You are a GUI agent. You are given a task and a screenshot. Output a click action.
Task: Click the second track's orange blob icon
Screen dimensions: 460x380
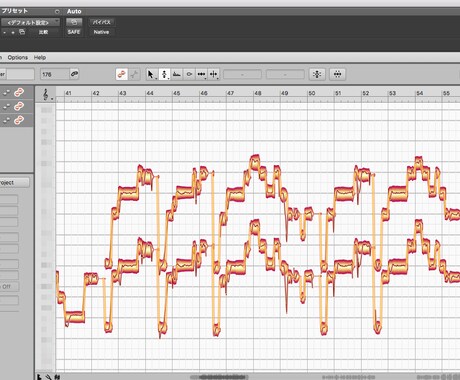[19, 107]
